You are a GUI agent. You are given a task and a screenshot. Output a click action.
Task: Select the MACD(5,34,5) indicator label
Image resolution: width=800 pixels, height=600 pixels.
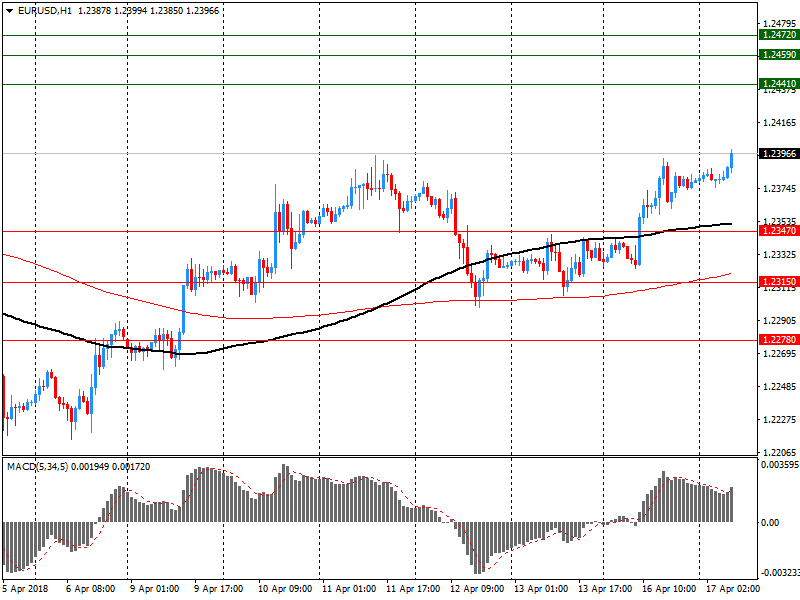(37, 467)
